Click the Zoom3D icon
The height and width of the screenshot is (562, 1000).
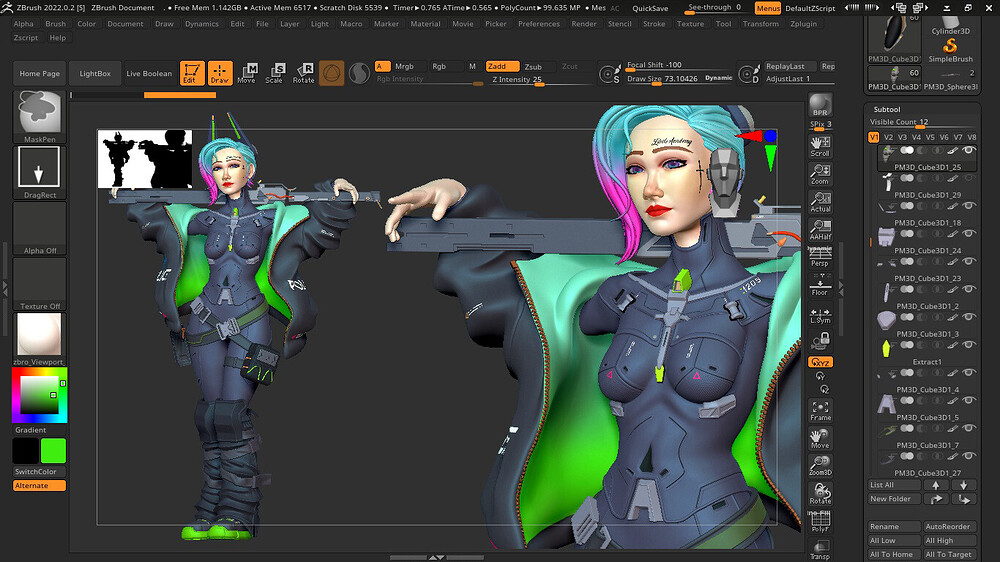[820, 466]
